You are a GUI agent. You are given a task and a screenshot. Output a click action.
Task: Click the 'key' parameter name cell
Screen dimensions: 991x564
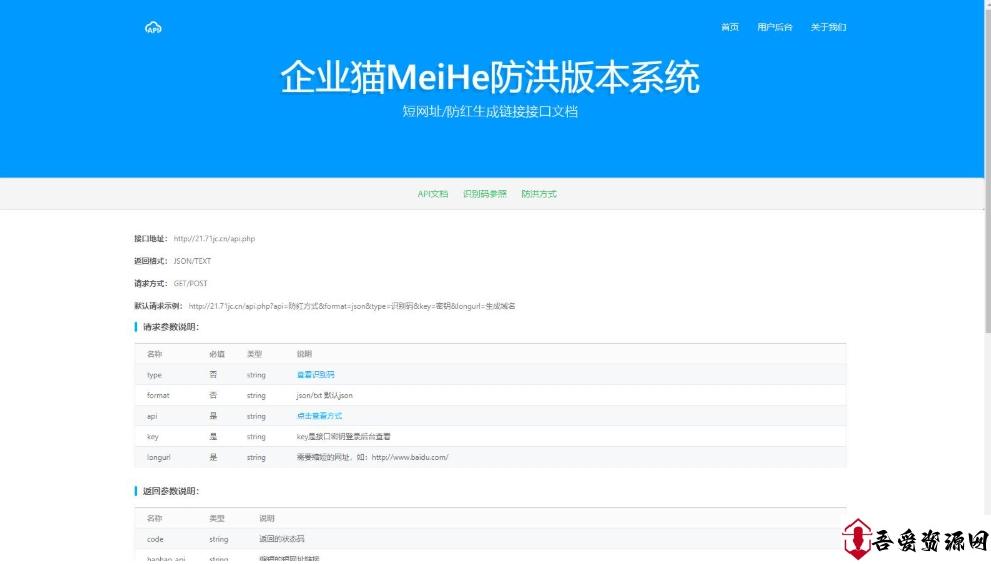click(x=152, y=436)
